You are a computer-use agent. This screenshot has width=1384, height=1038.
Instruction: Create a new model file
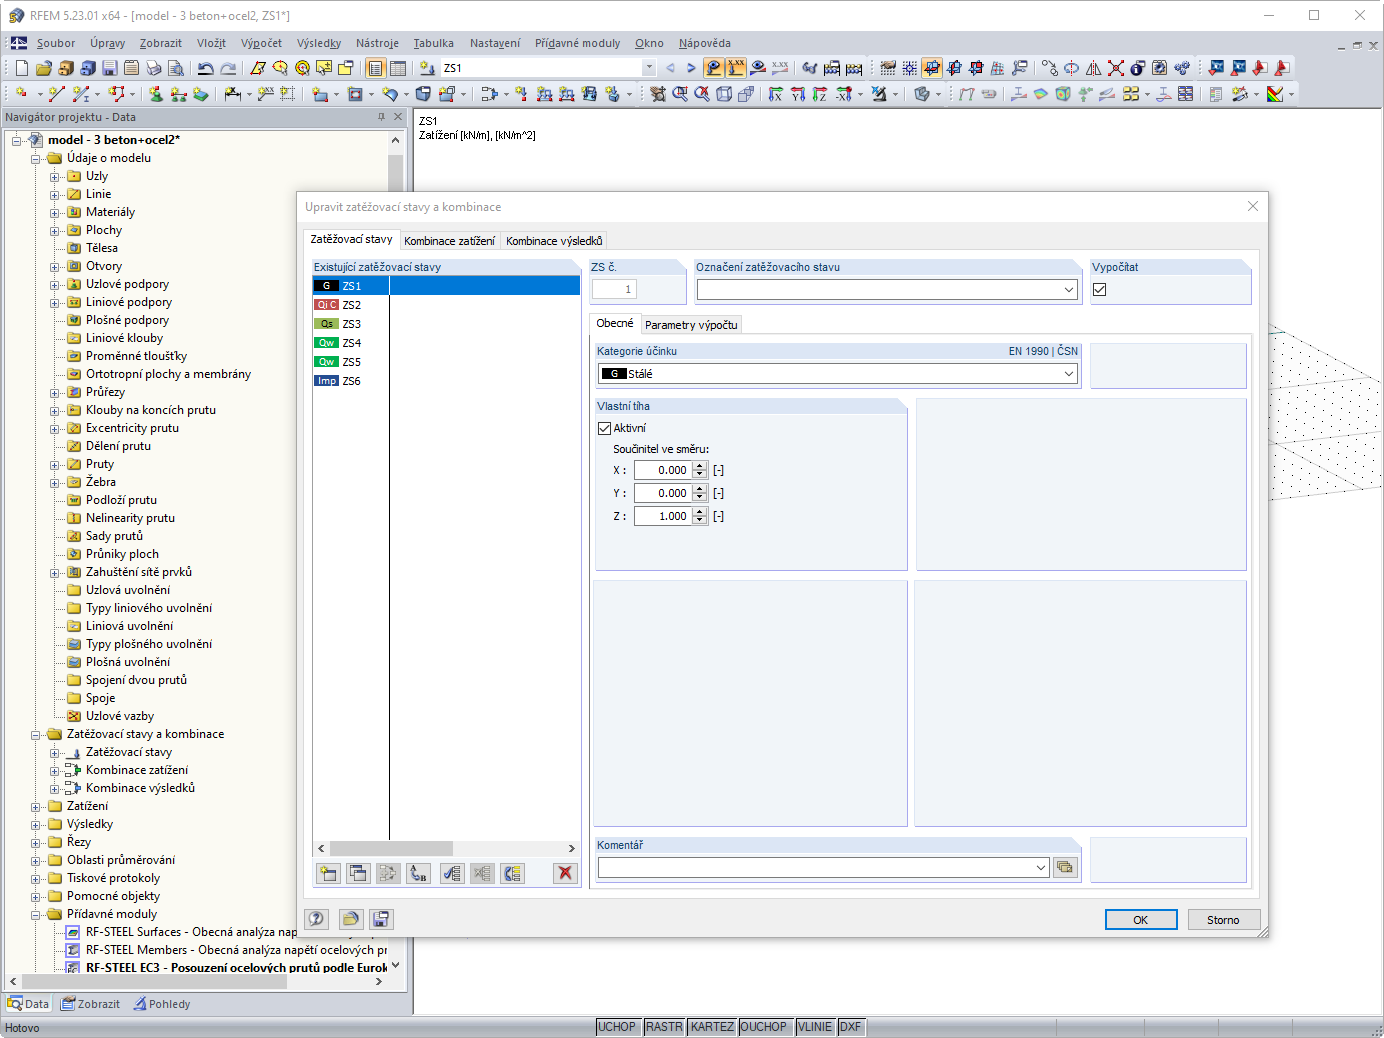tap(22, 68)
